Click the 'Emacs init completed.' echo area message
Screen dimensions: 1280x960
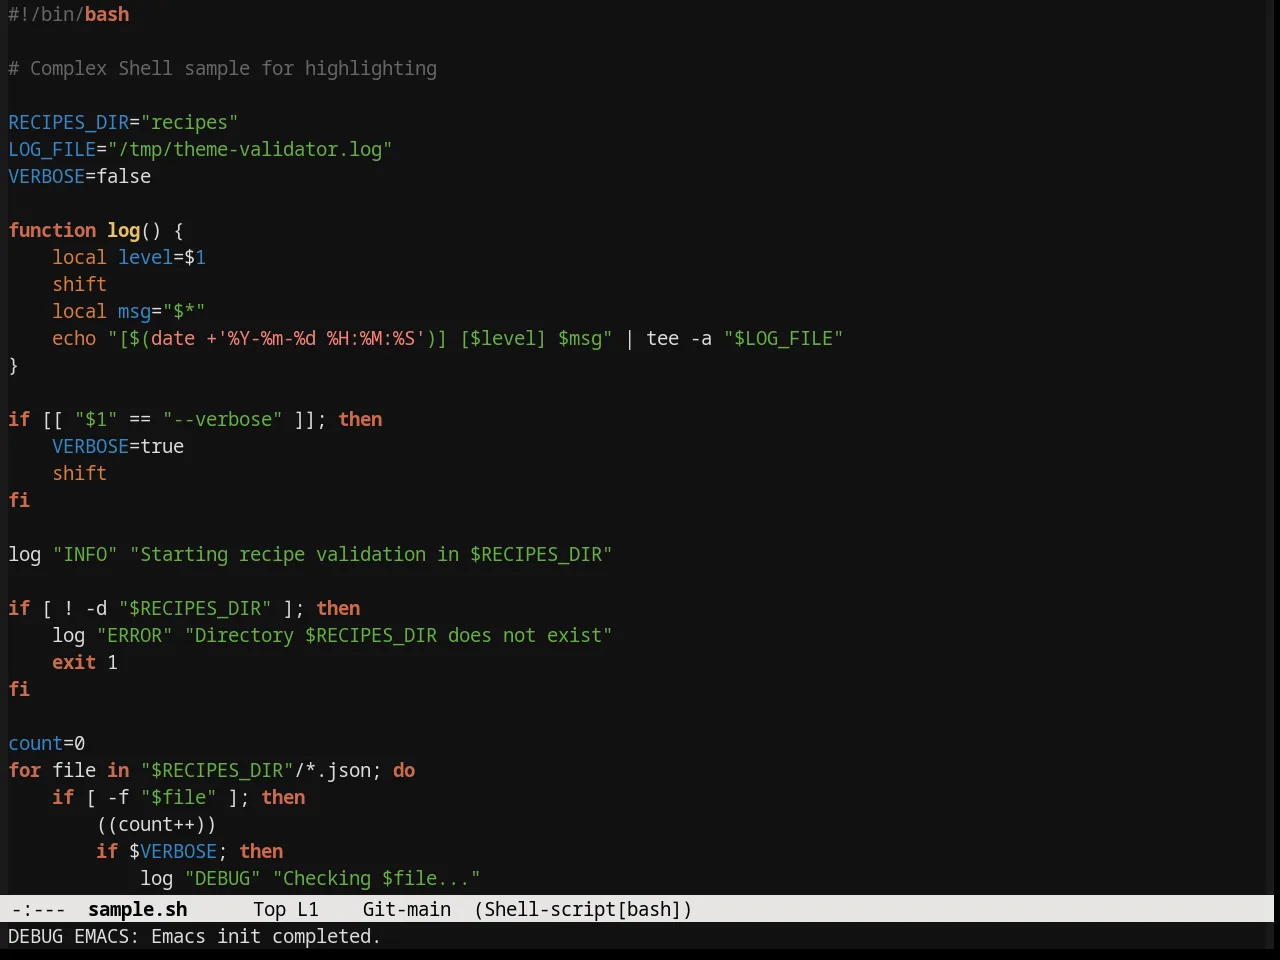point(266,936)
